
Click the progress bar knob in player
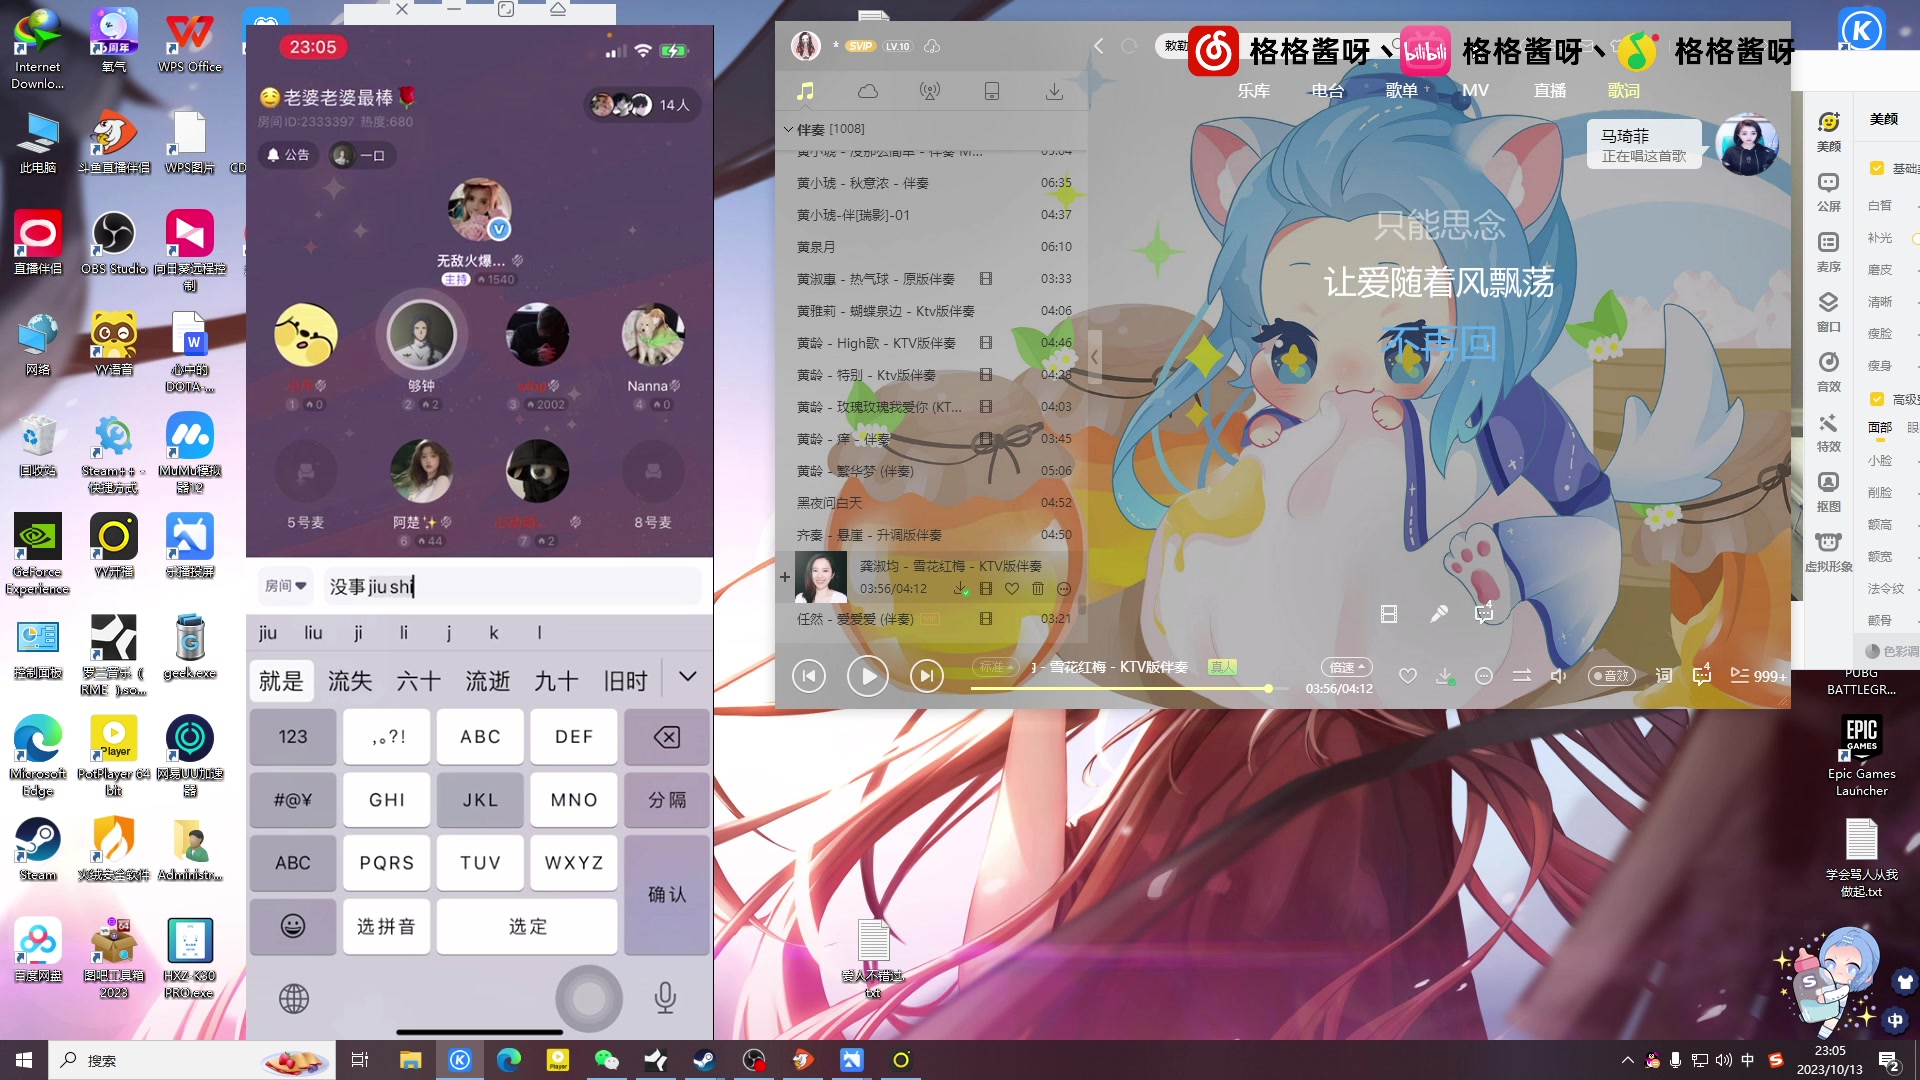pos(1268,688)
